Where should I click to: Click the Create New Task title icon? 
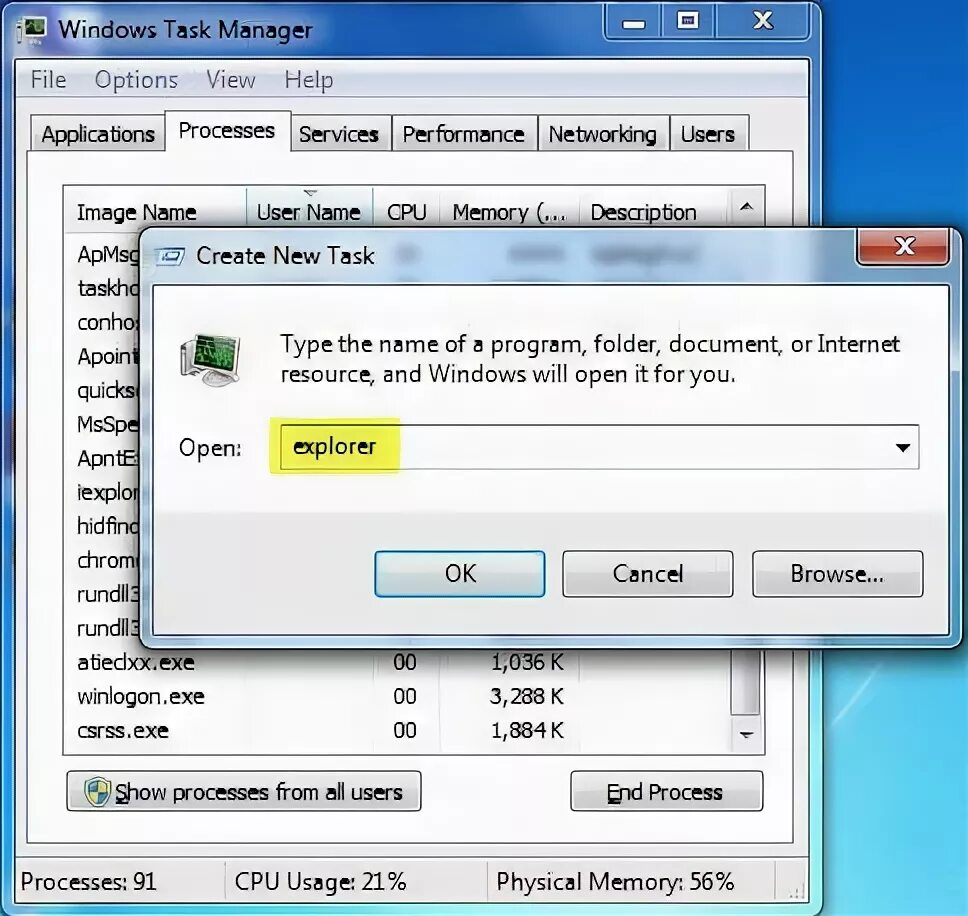[x=169, y=256]
